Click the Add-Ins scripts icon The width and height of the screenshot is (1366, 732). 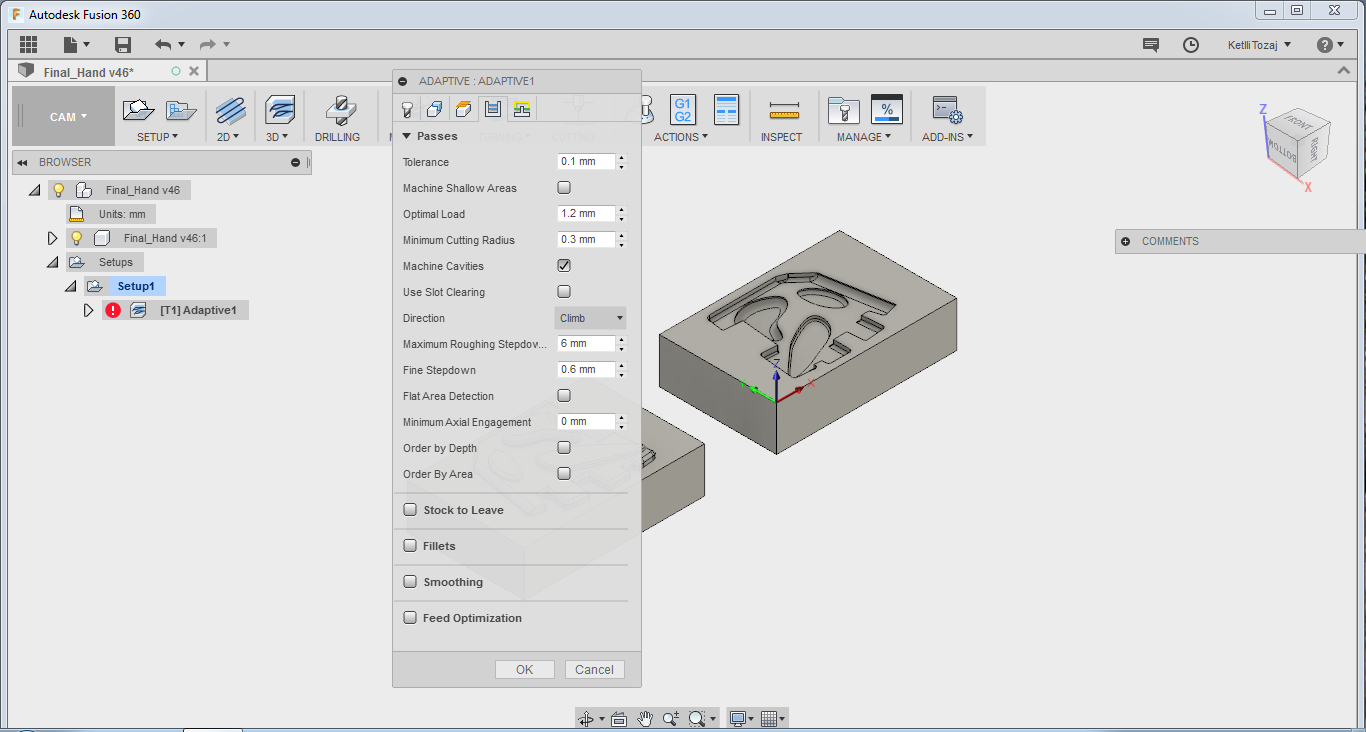coord(946,110)
